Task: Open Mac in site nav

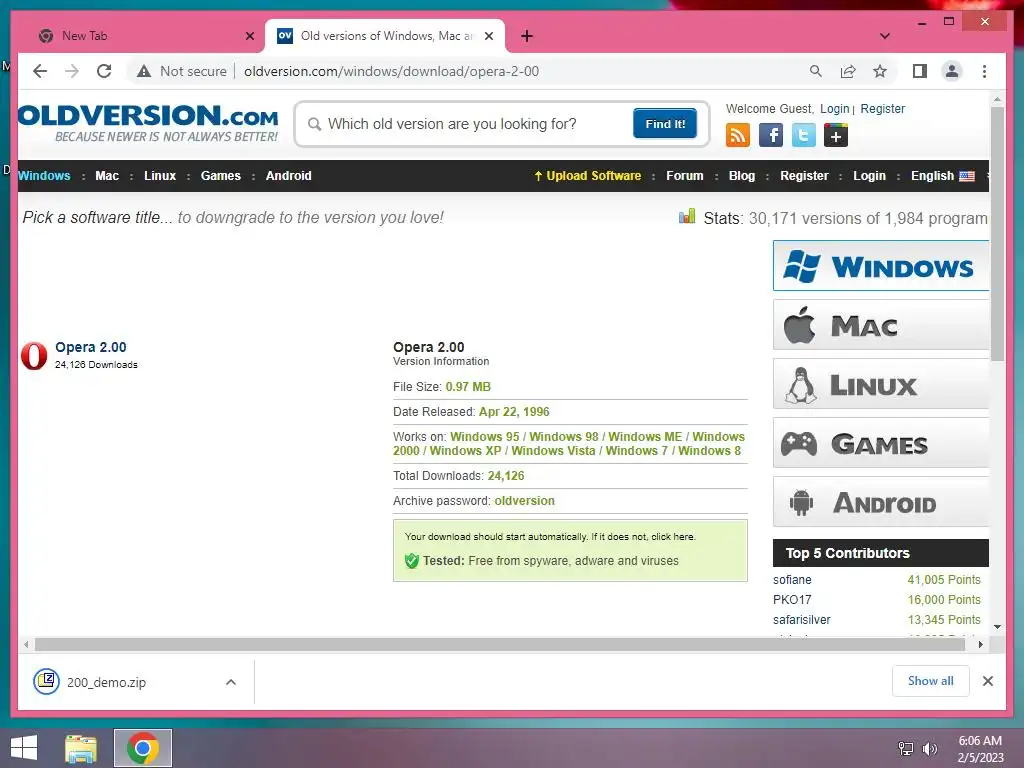Action: coord(107,176)
